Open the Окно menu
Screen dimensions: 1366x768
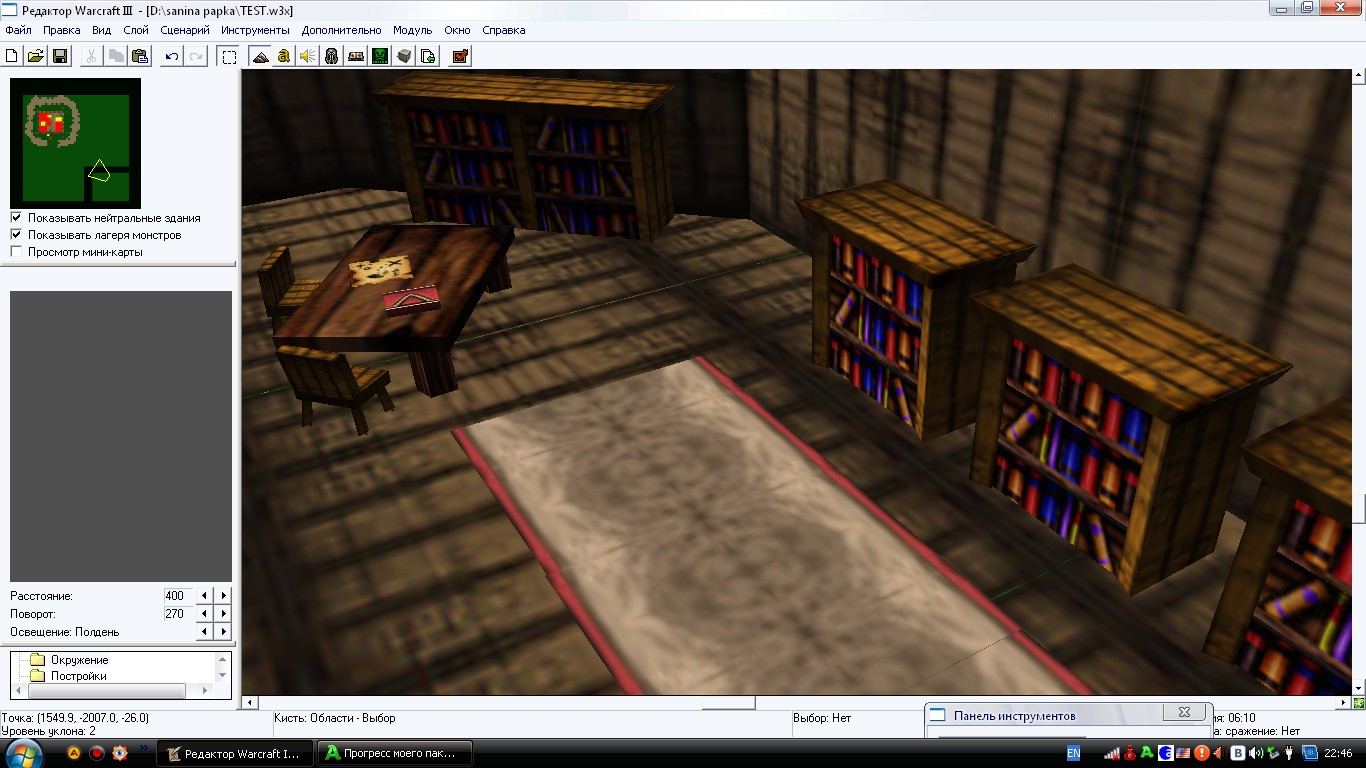(x=457, y=30)
